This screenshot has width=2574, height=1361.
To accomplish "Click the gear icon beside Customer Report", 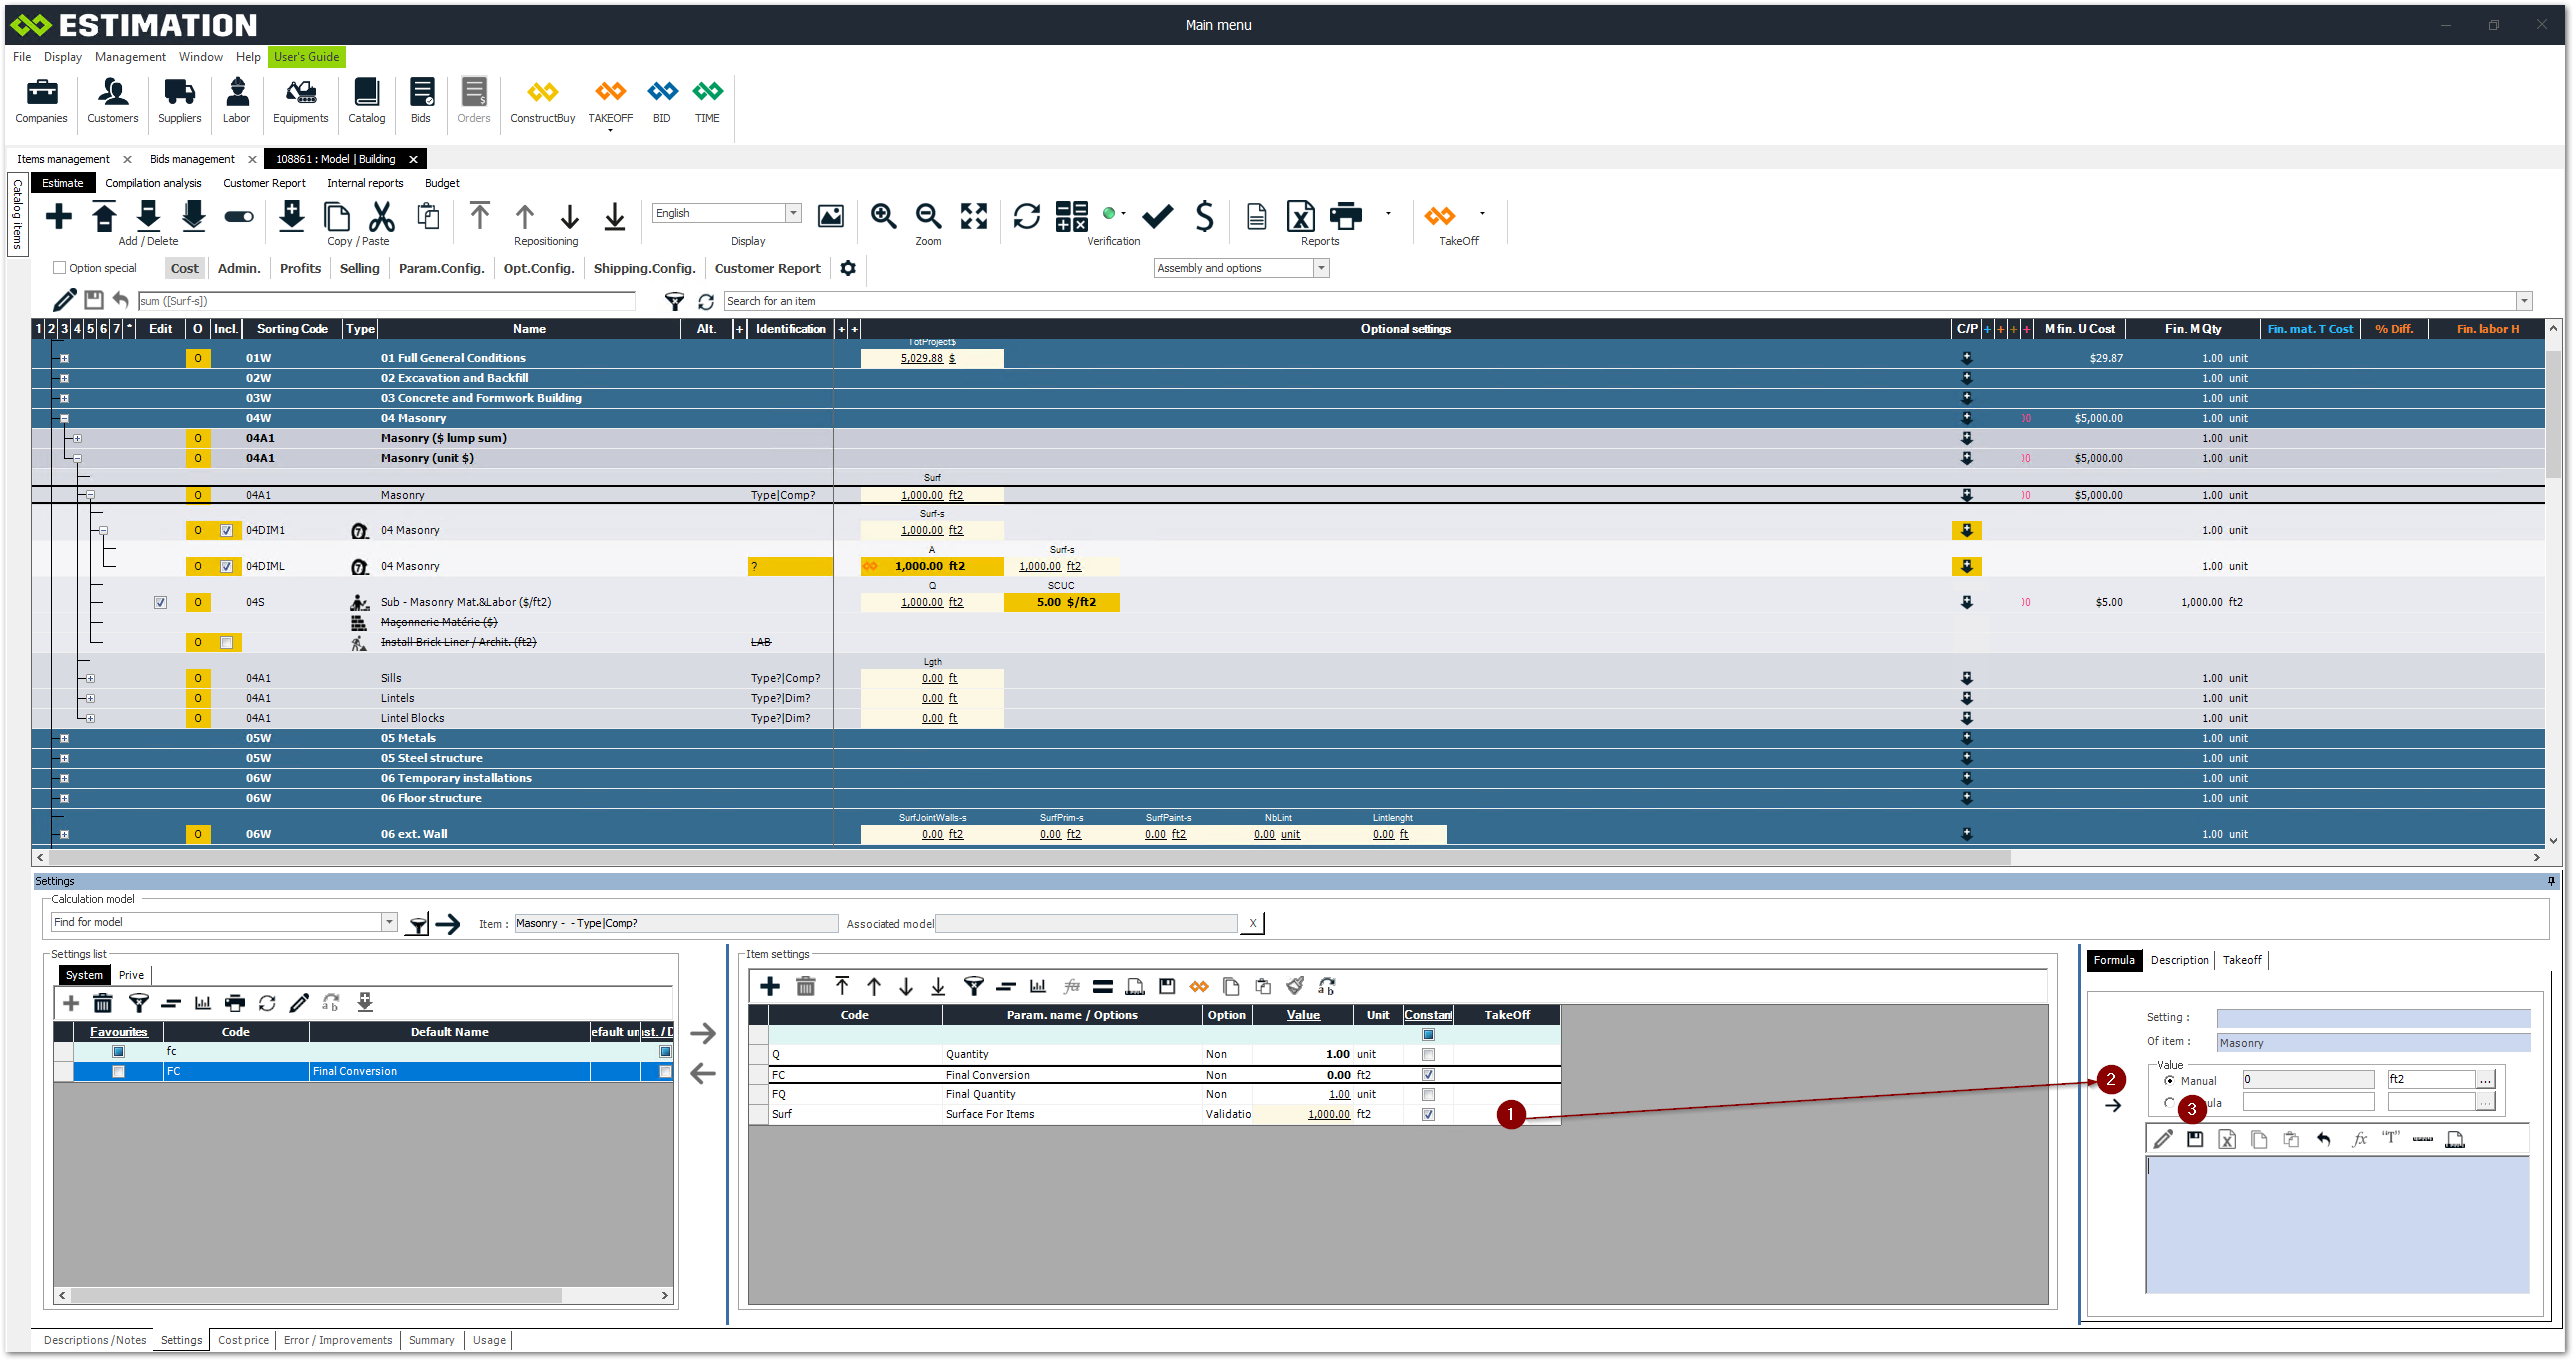I will tap(848, 268).
